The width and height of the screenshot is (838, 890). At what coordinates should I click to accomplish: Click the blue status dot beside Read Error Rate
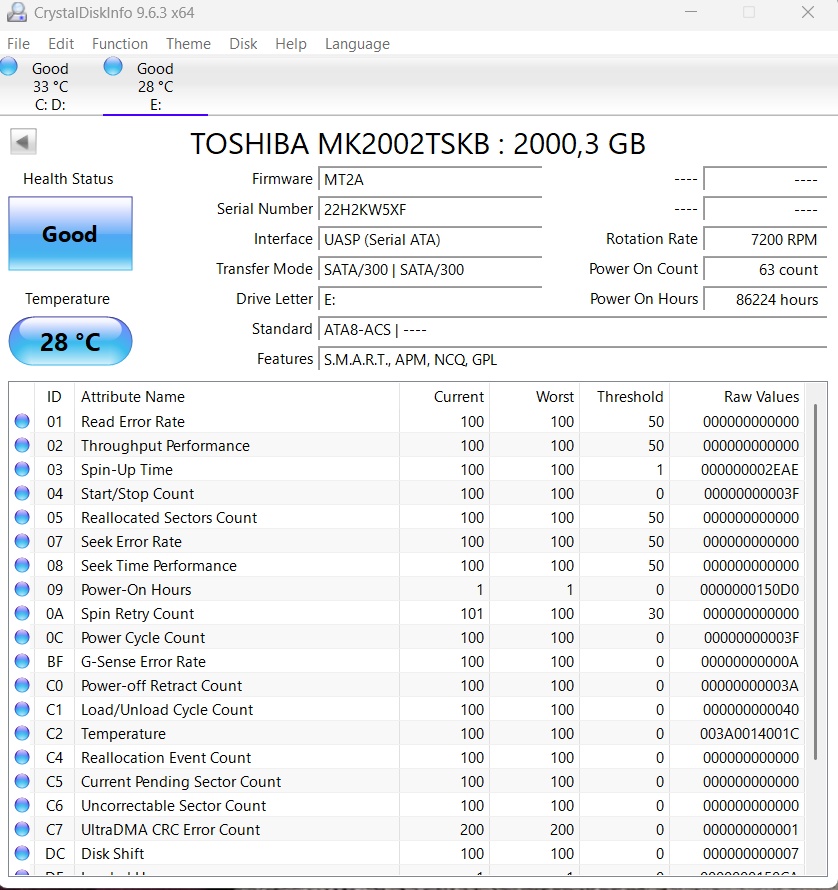click(22, 421)
